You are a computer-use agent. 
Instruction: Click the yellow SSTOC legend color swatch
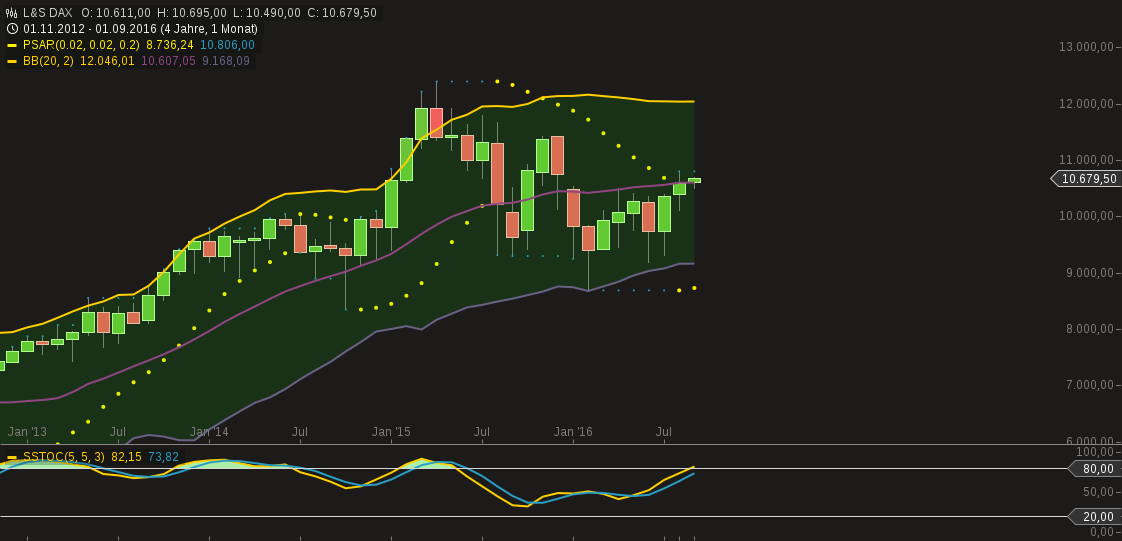[11, 457]
